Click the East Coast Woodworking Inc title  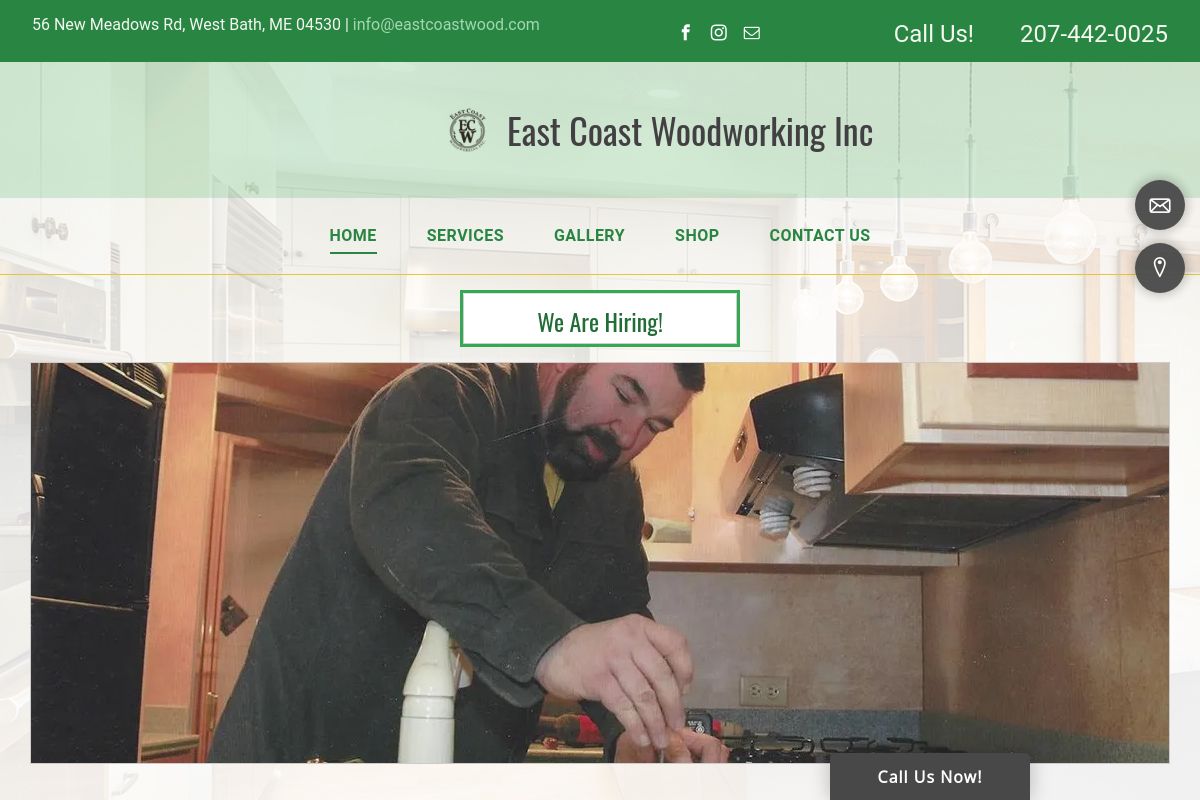(690, 131)
